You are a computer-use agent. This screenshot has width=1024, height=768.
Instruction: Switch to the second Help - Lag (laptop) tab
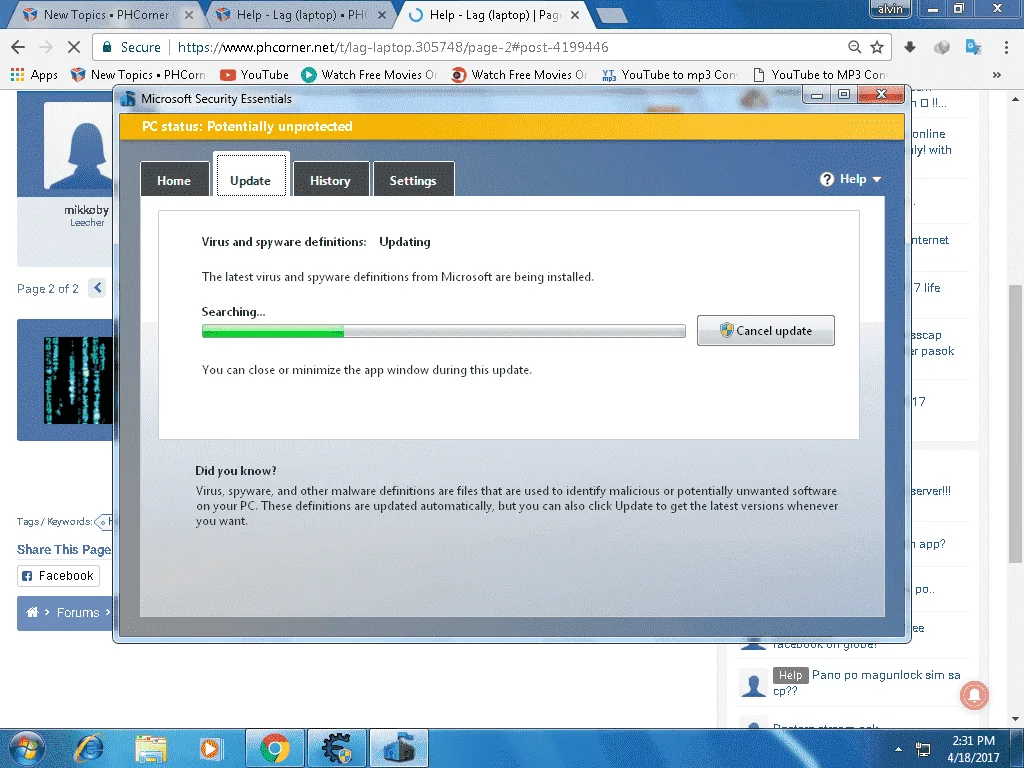tap(300, 14)
